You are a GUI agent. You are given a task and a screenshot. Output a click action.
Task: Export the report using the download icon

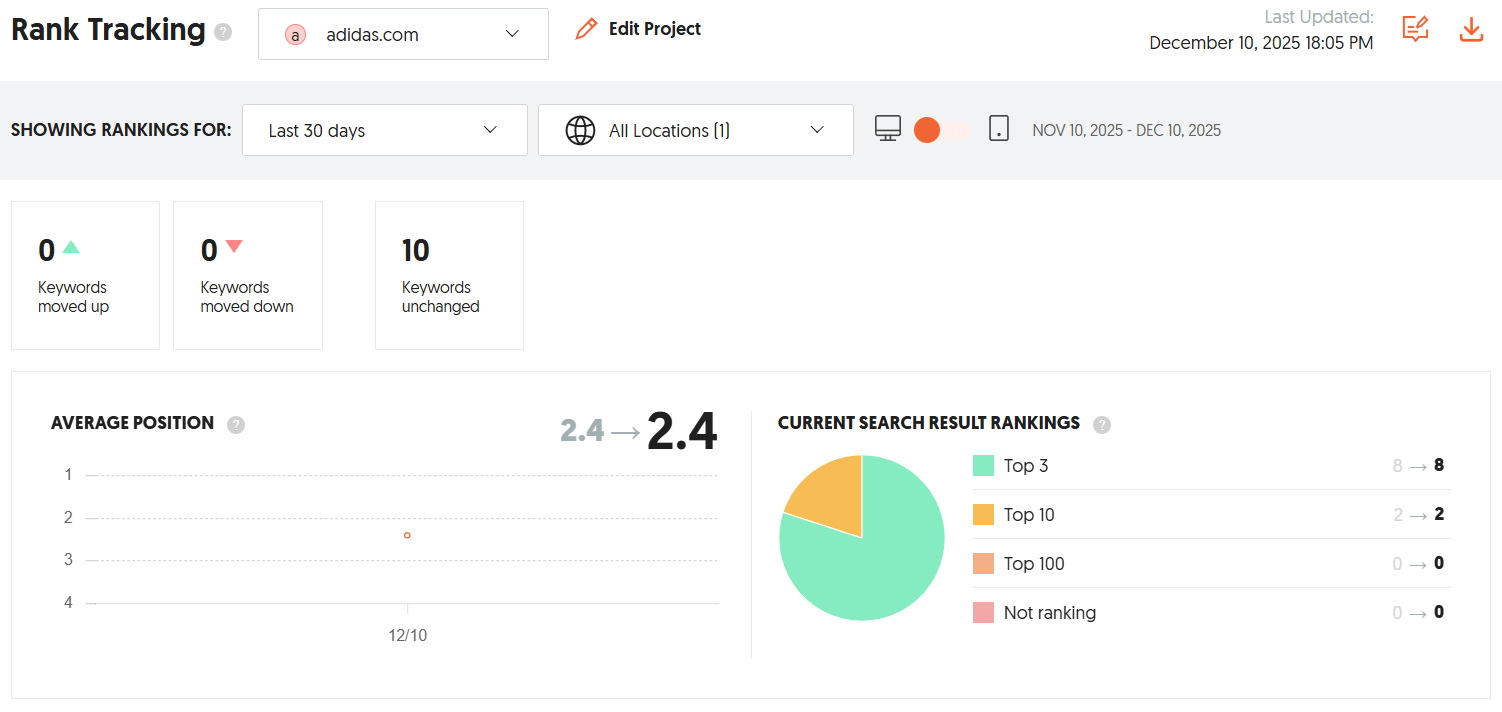(x=1471, y=30)
